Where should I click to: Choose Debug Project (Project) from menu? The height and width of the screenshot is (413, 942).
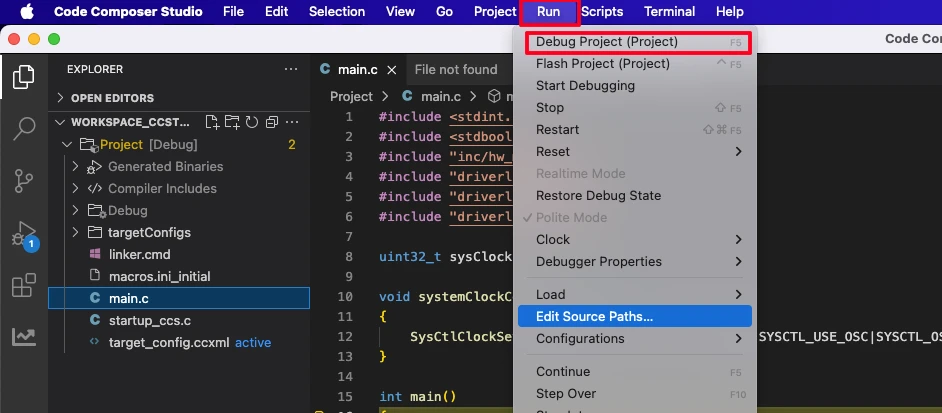click(607, 42)
